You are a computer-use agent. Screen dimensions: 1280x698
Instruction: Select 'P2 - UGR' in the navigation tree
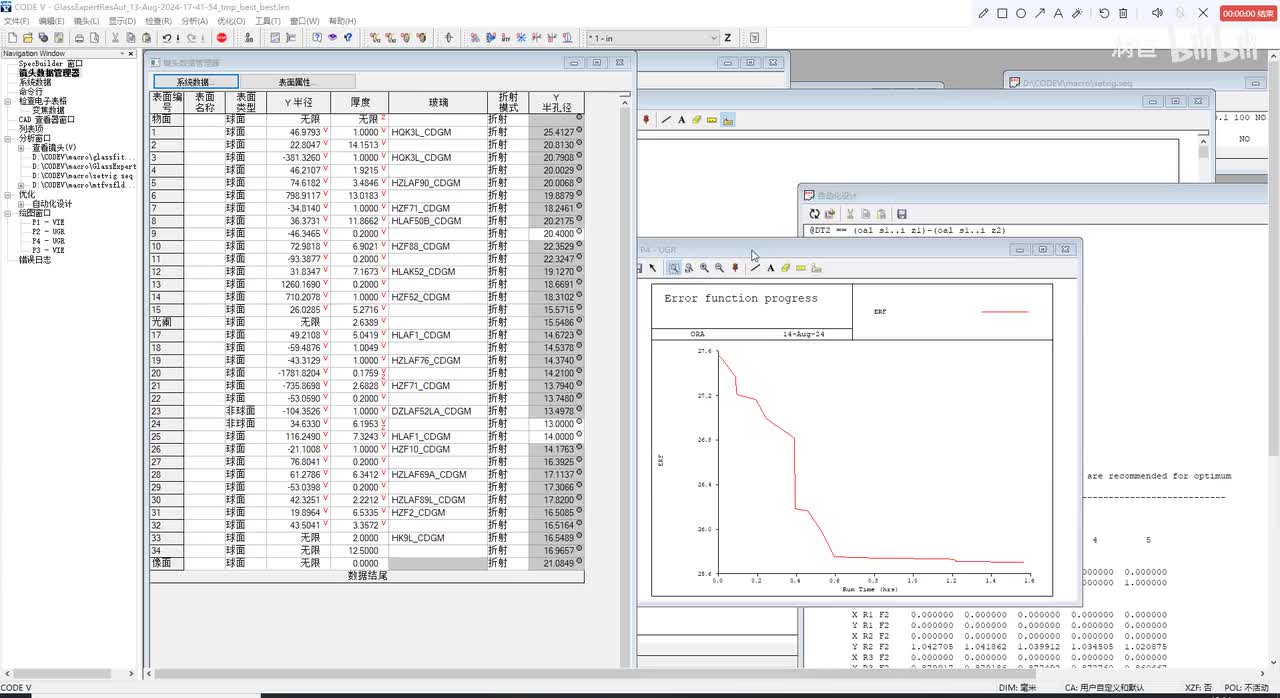click(48, 232)
